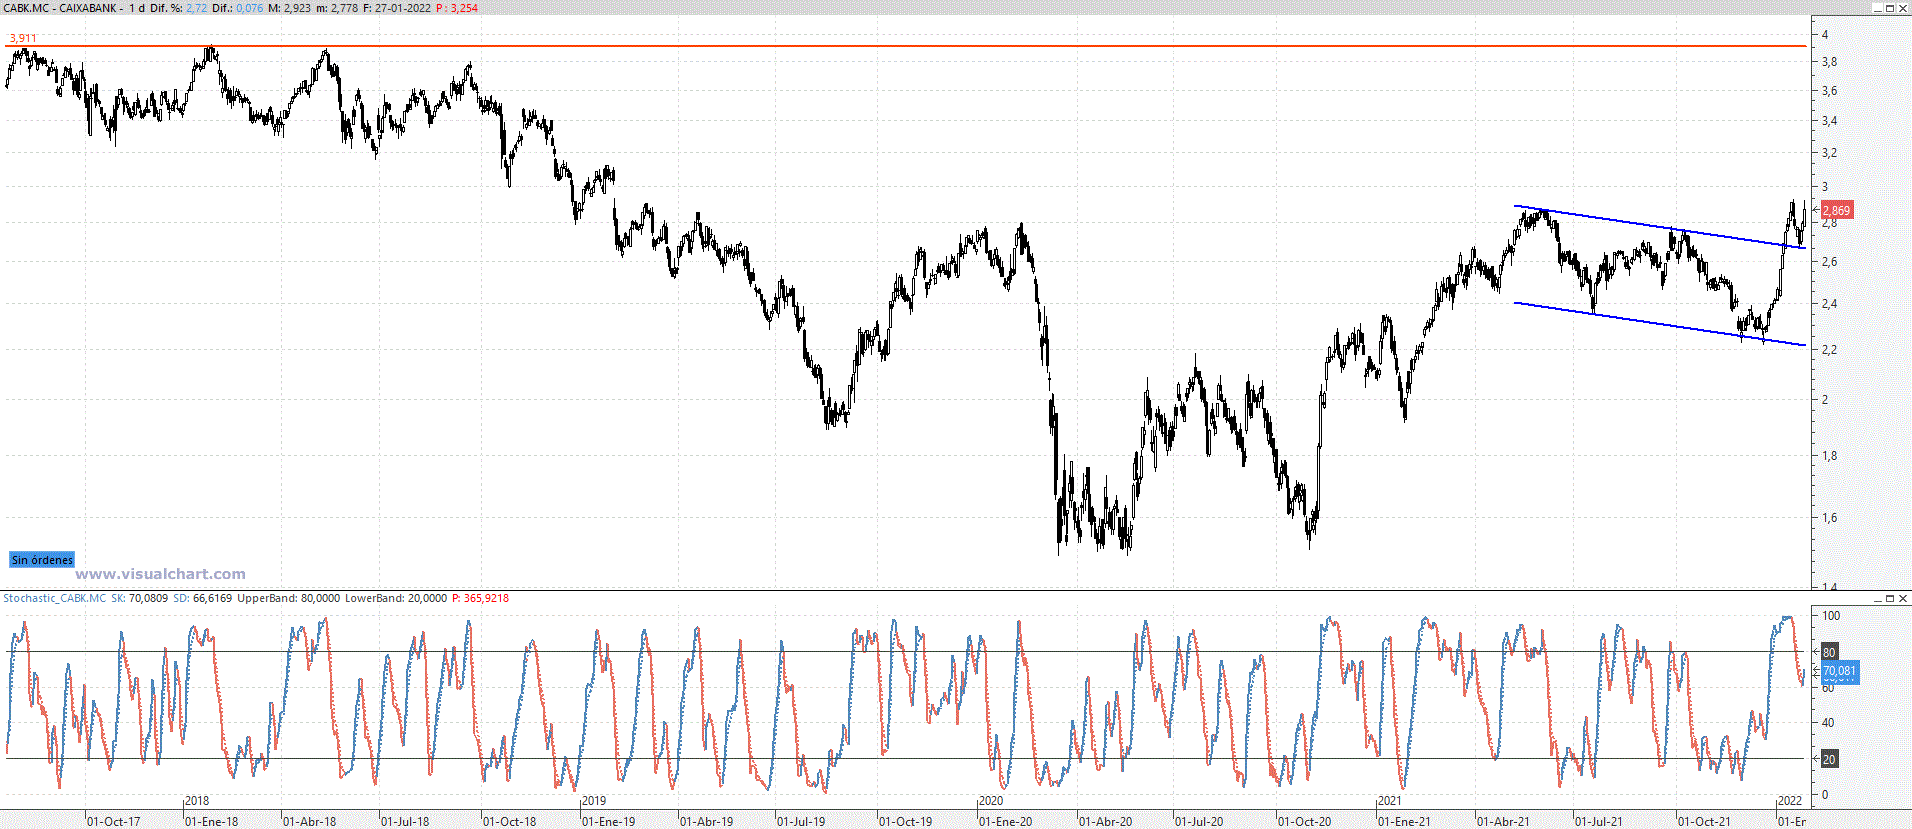Maximize the Stochastic indicator pane

[1890, 598]
